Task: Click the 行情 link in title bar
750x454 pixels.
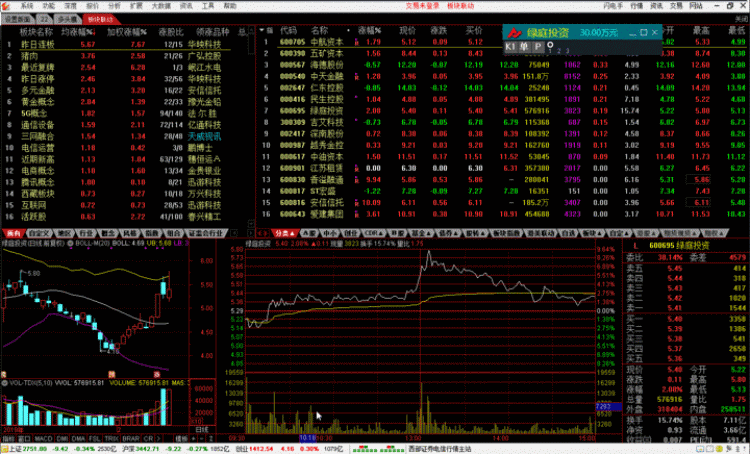Action: 637,6
